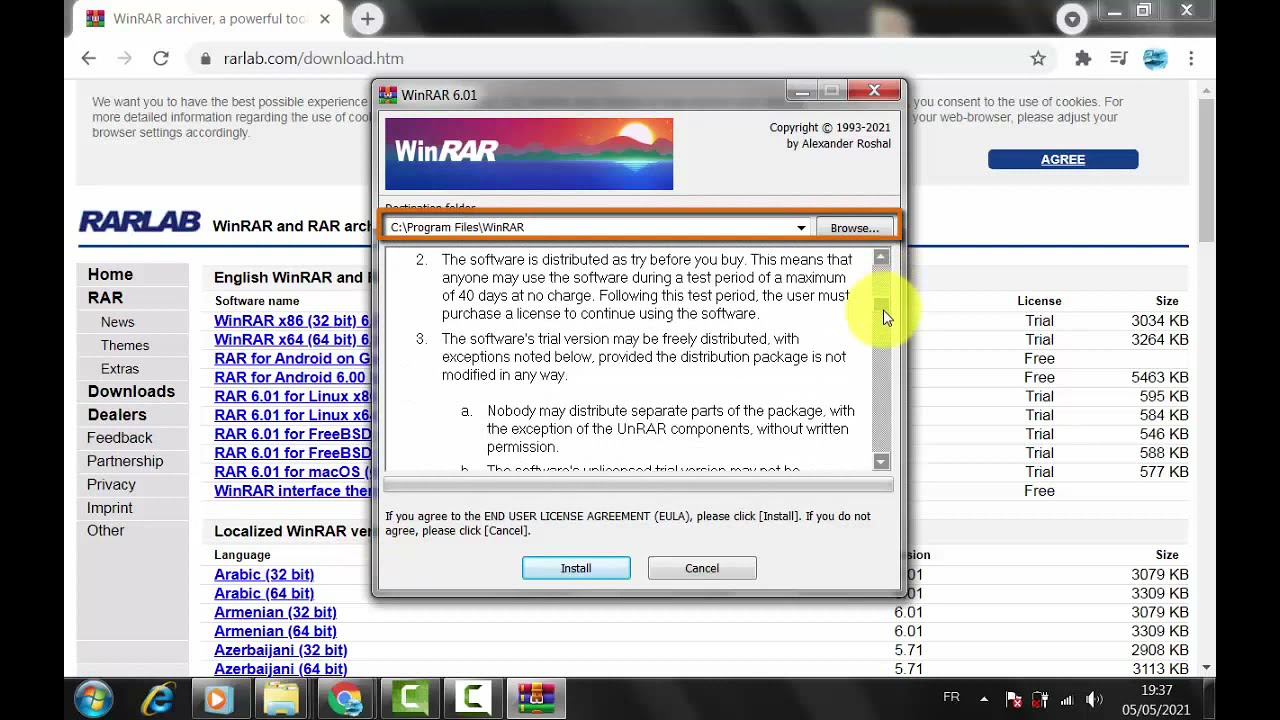Click the WinRAR 6.01 title bar icon
Screen dimensions: 1280x720
point(388,94)
